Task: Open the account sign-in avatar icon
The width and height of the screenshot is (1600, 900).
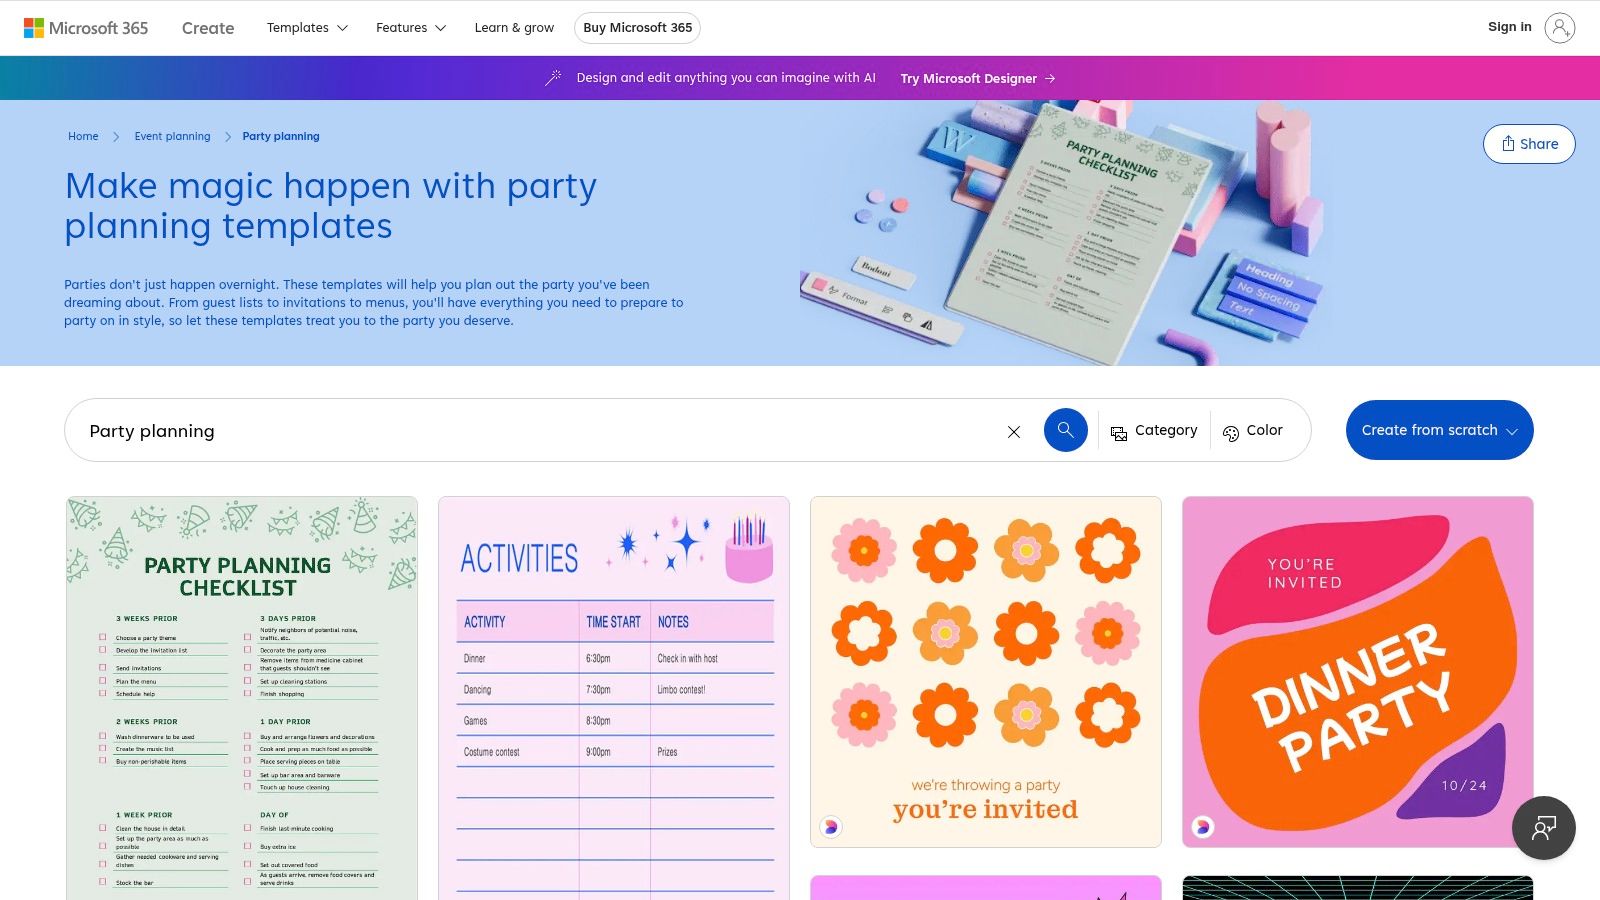Action: click(1560, 27)
